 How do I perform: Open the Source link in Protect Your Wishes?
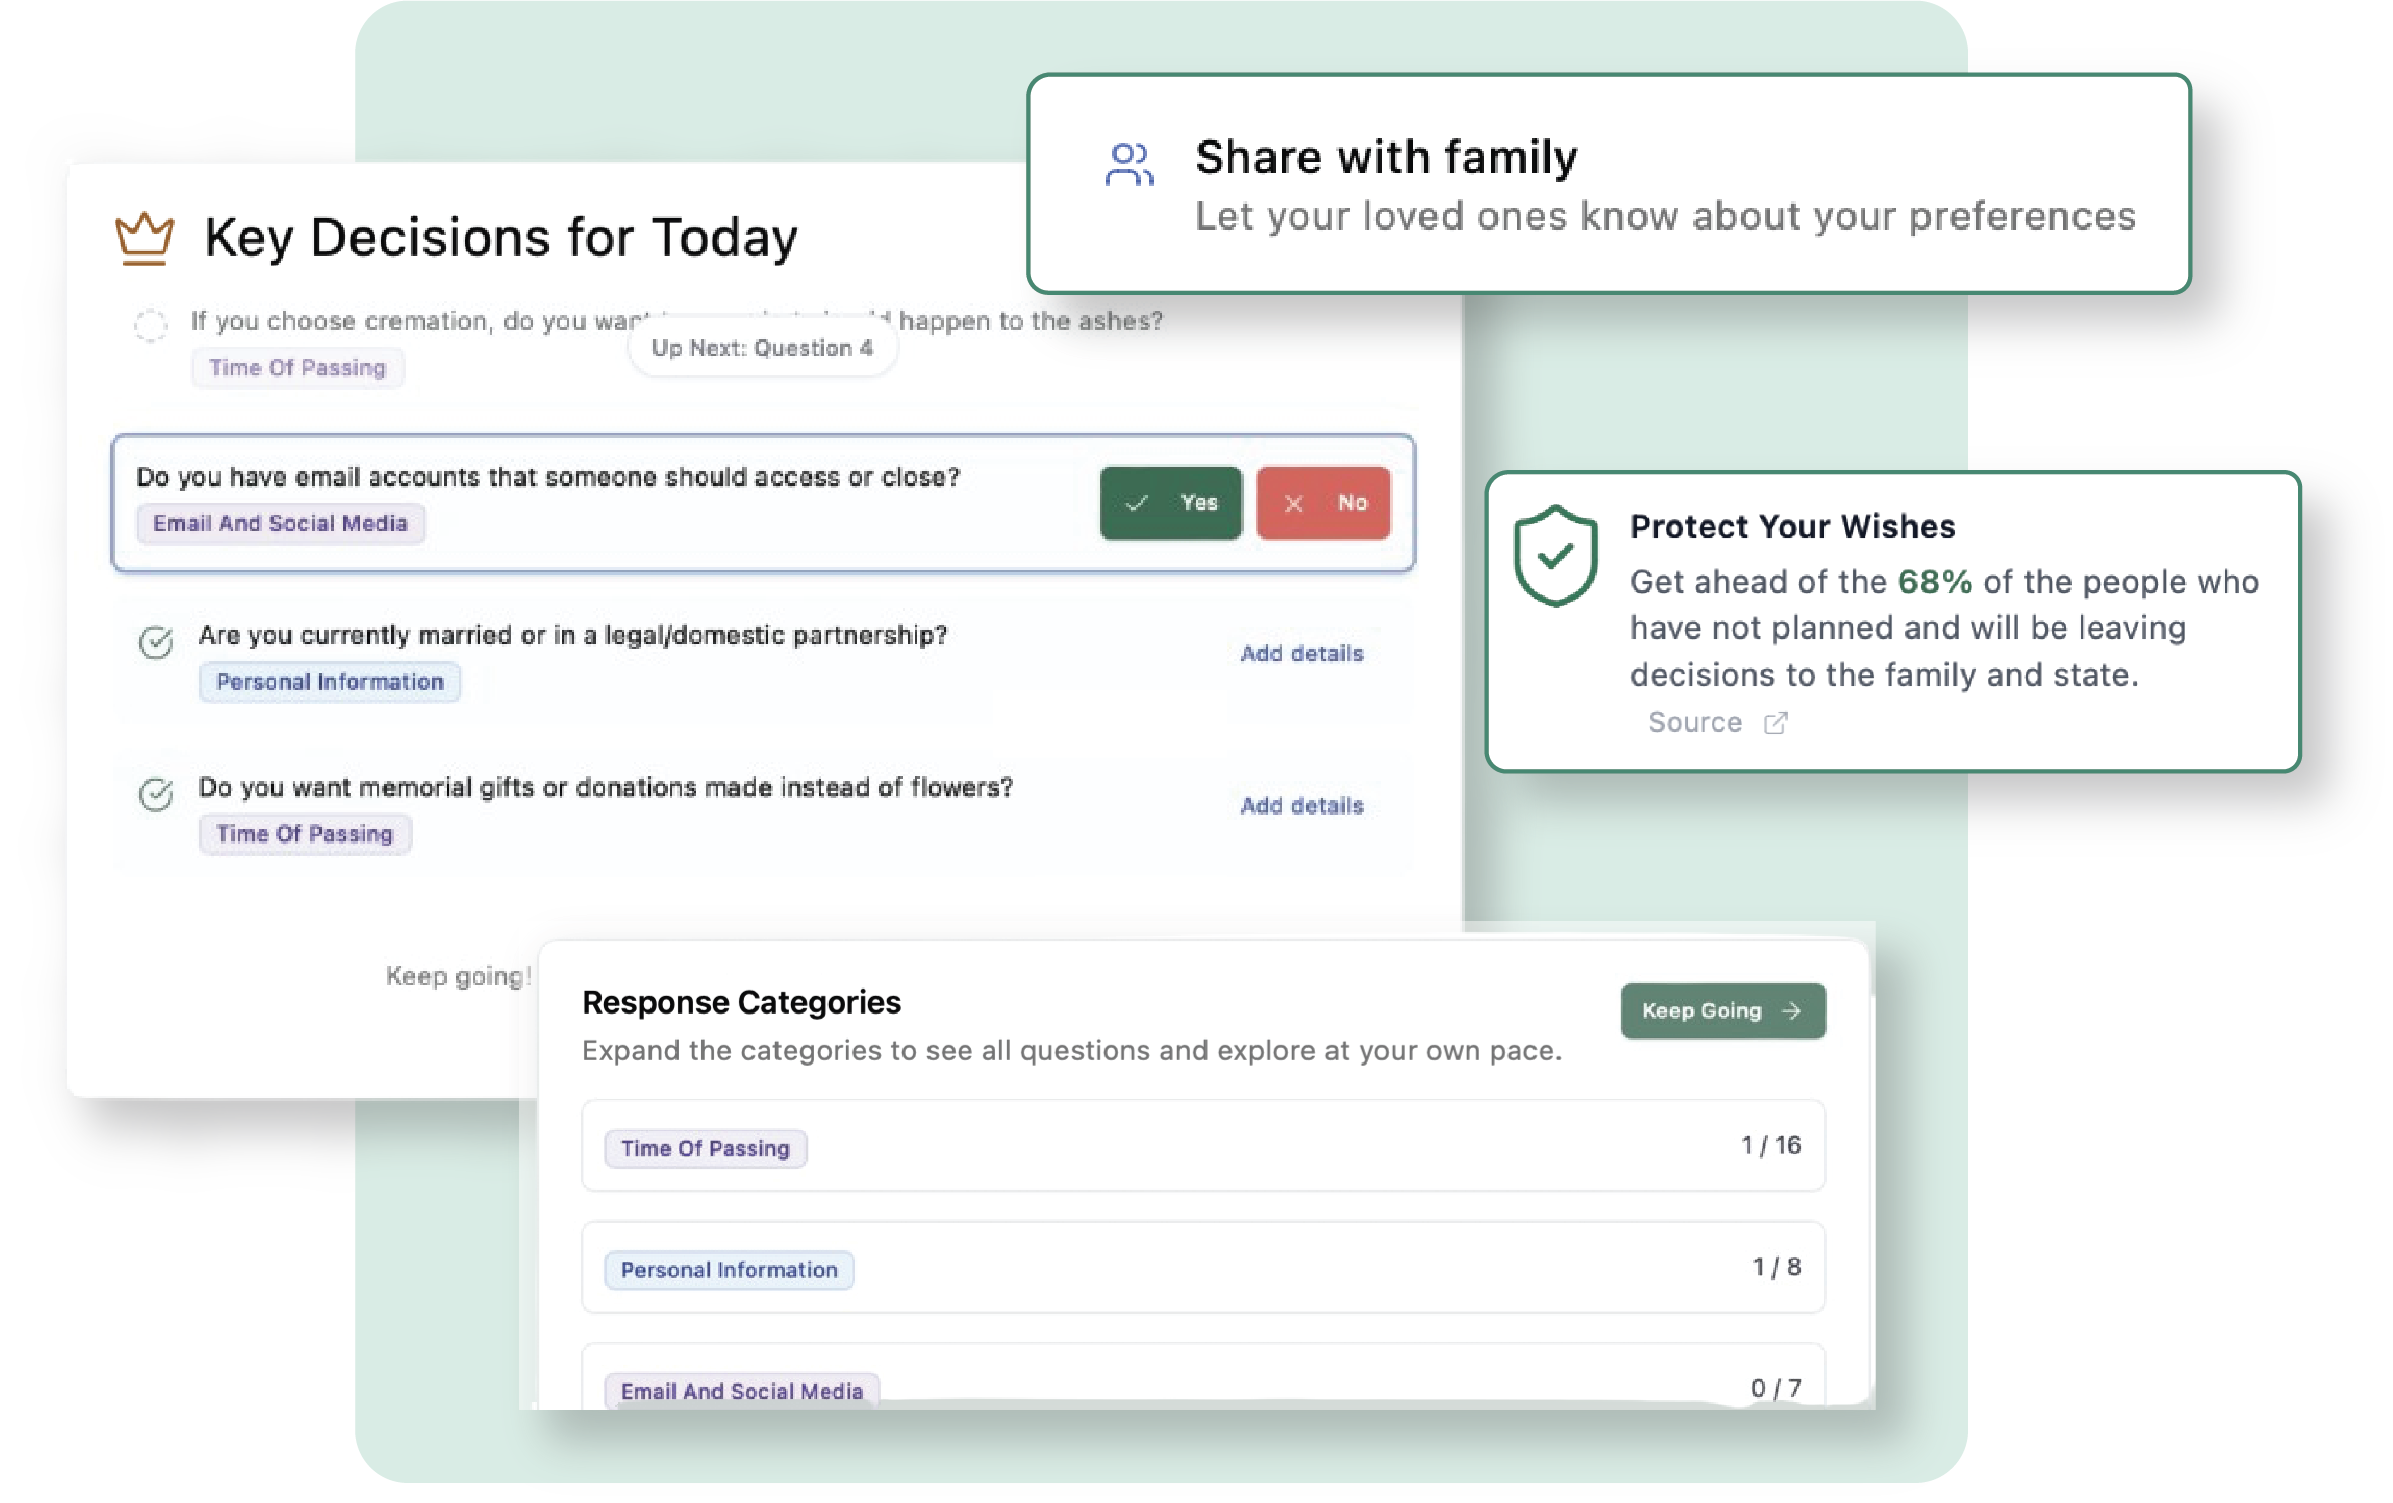tap(1695, 723)
